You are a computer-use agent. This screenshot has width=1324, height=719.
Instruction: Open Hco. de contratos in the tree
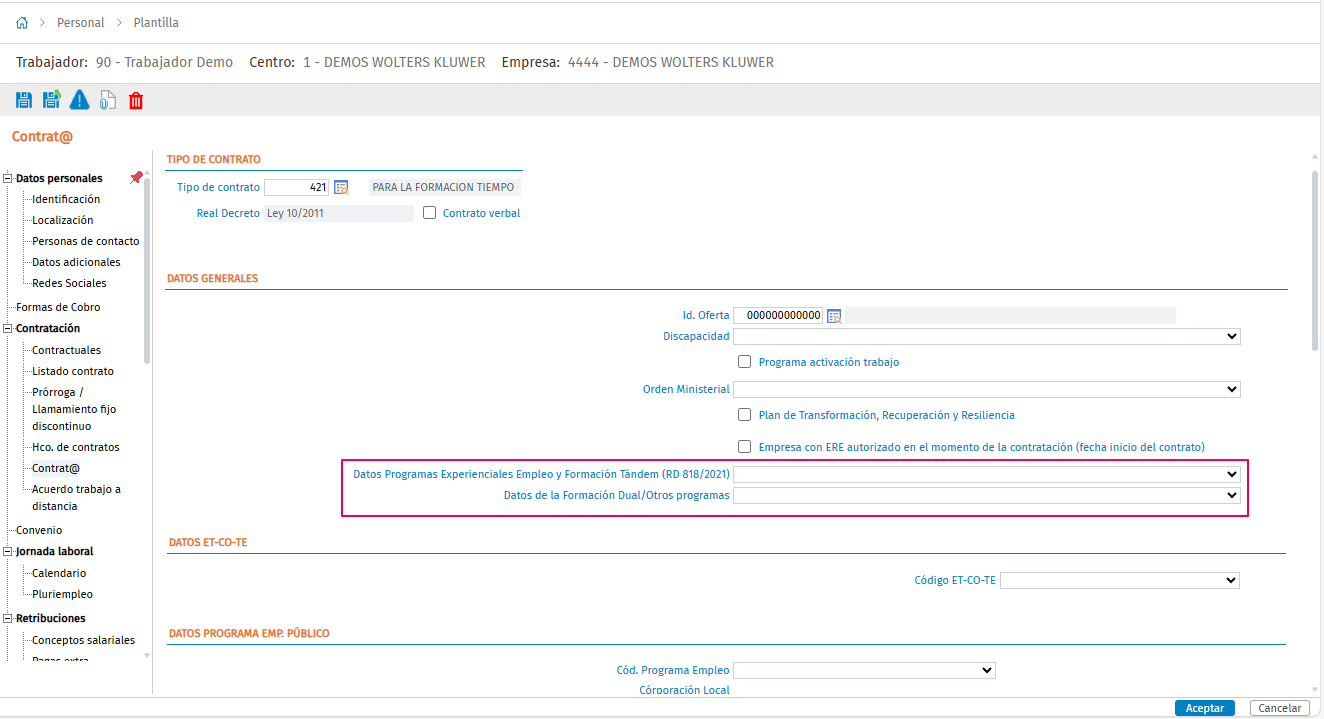tap(76, 447)
